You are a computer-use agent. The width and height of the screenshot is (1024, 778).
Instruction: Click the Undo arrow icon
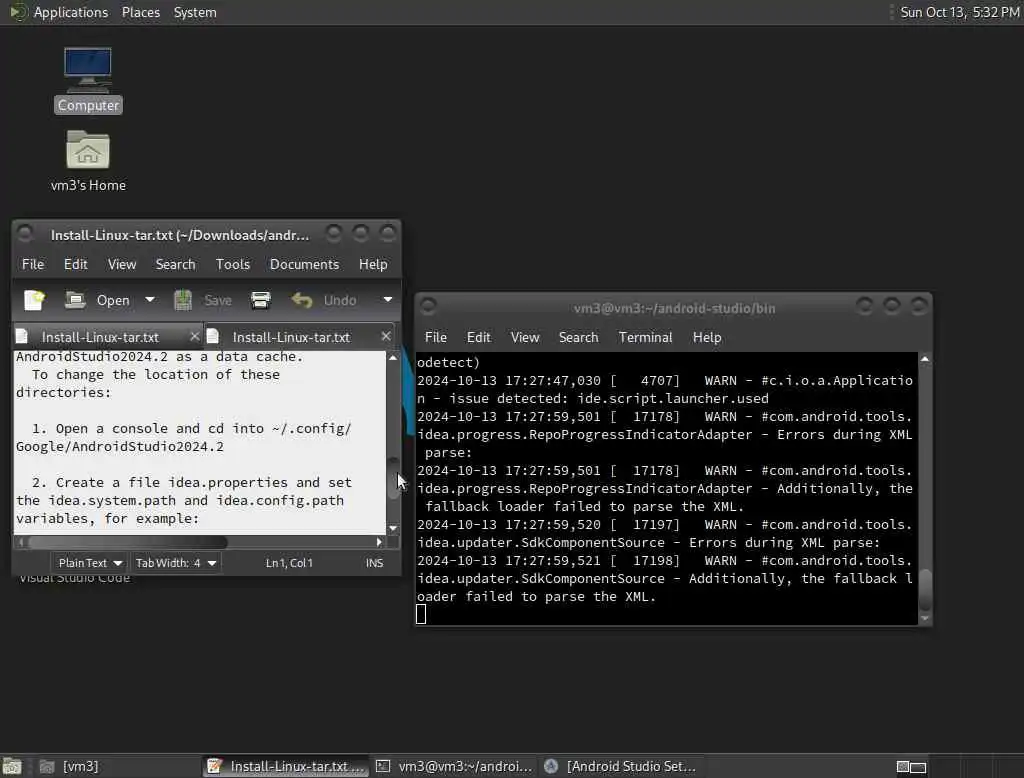point(302,300)
